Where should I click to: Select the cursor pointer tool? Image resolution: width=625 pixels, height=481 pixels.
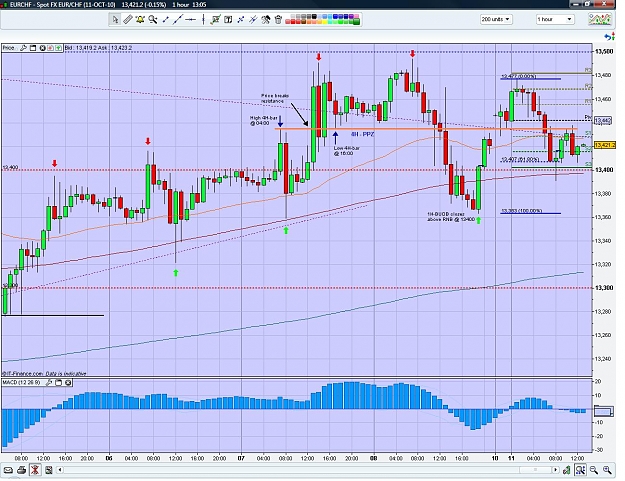(x=115, y=19)
